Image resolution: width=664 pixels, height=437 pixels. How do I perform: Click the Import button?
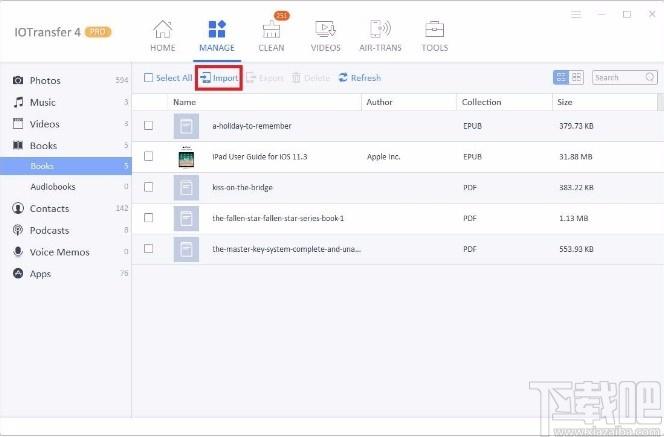219,78
